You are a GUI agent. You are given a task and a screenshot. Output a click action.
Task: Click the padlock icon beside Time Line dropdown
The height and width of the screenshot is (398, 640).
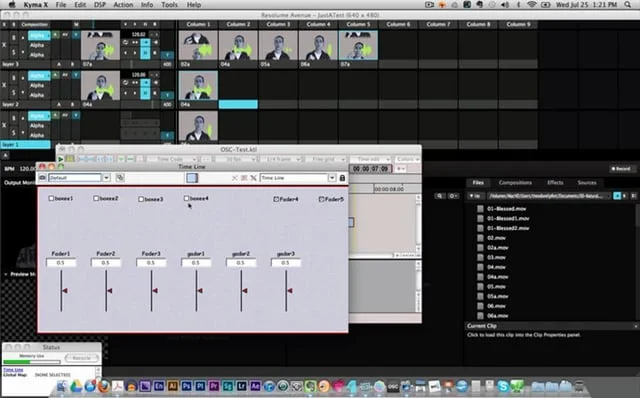(342, 178)
